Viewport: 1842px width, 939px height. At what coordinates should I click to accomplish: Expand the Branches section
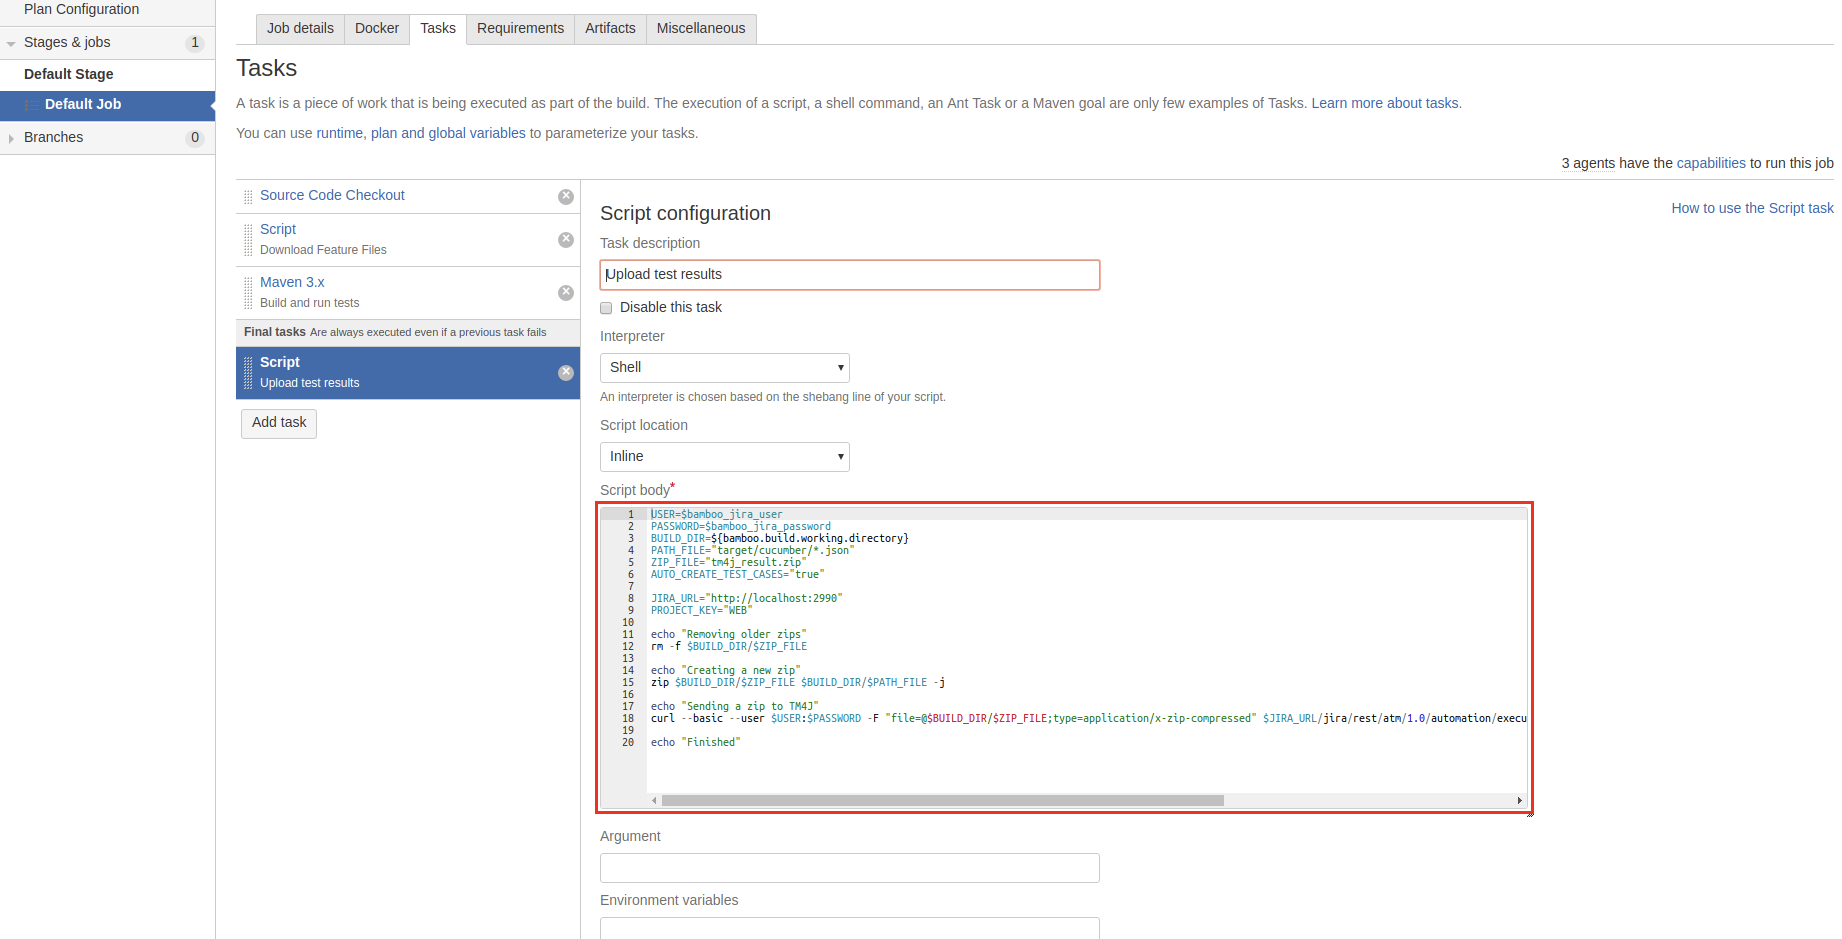[x=11, y=138]
